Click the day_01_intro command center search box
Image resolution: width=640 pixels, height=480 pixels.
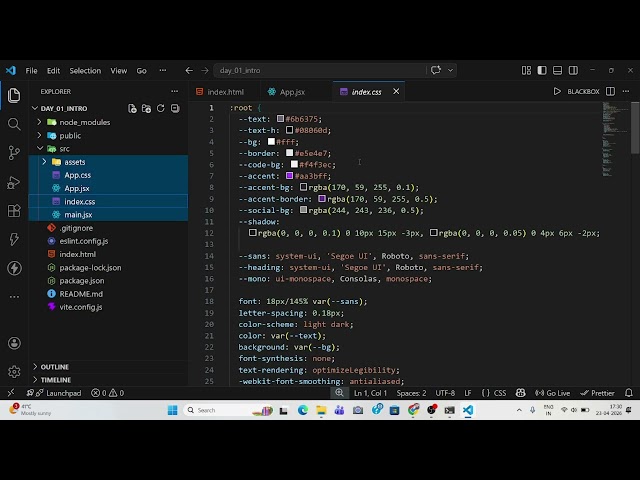tap(319, 70)
